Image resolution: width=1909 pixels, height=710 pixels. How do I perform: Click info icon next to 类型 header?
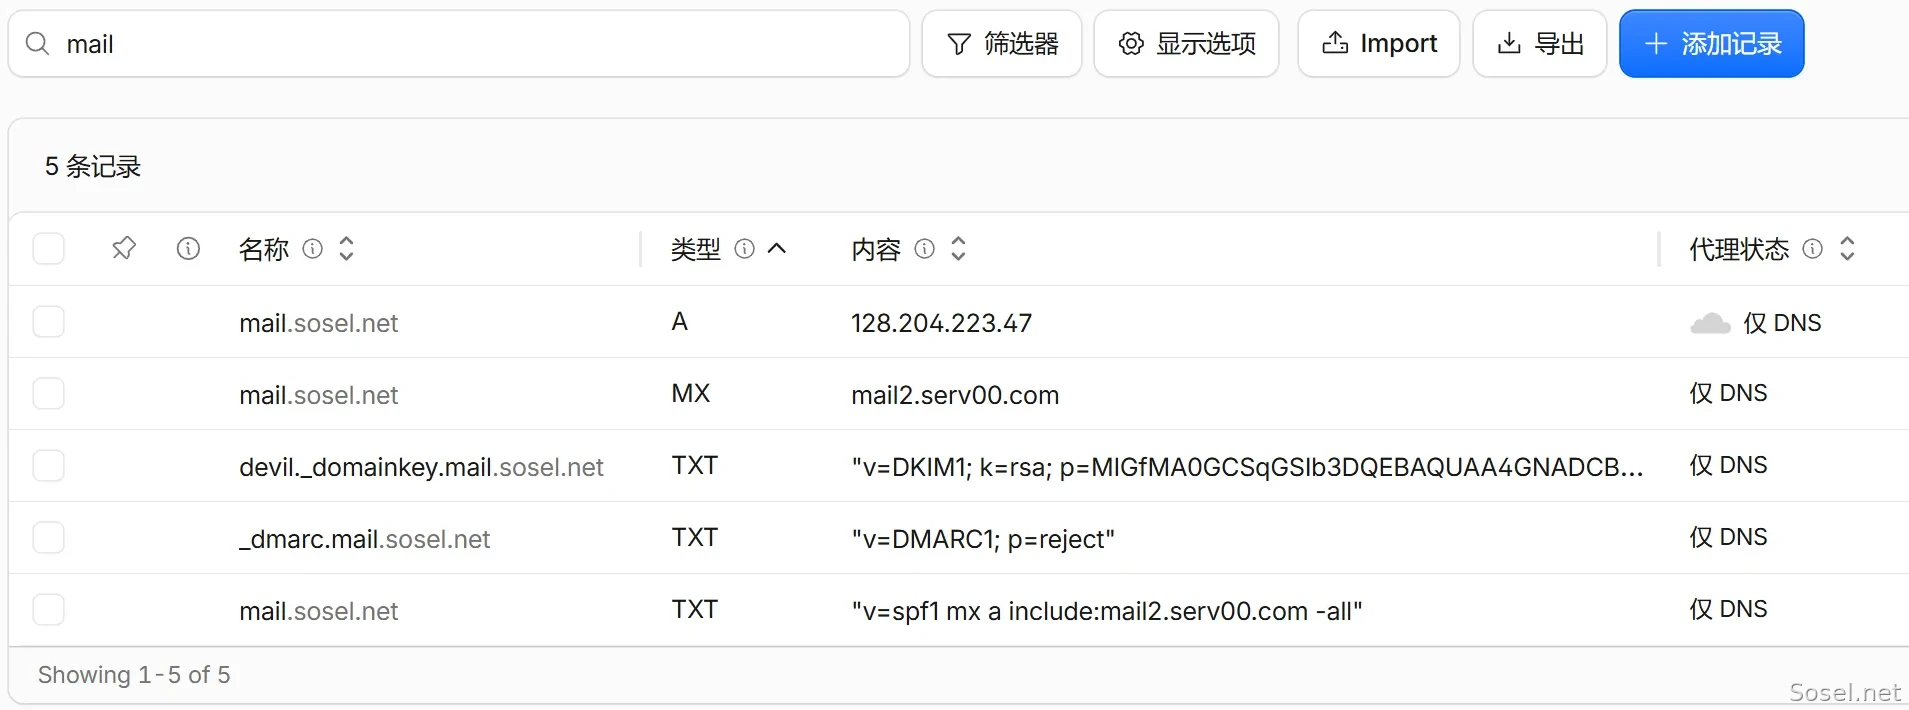(745, 248)
